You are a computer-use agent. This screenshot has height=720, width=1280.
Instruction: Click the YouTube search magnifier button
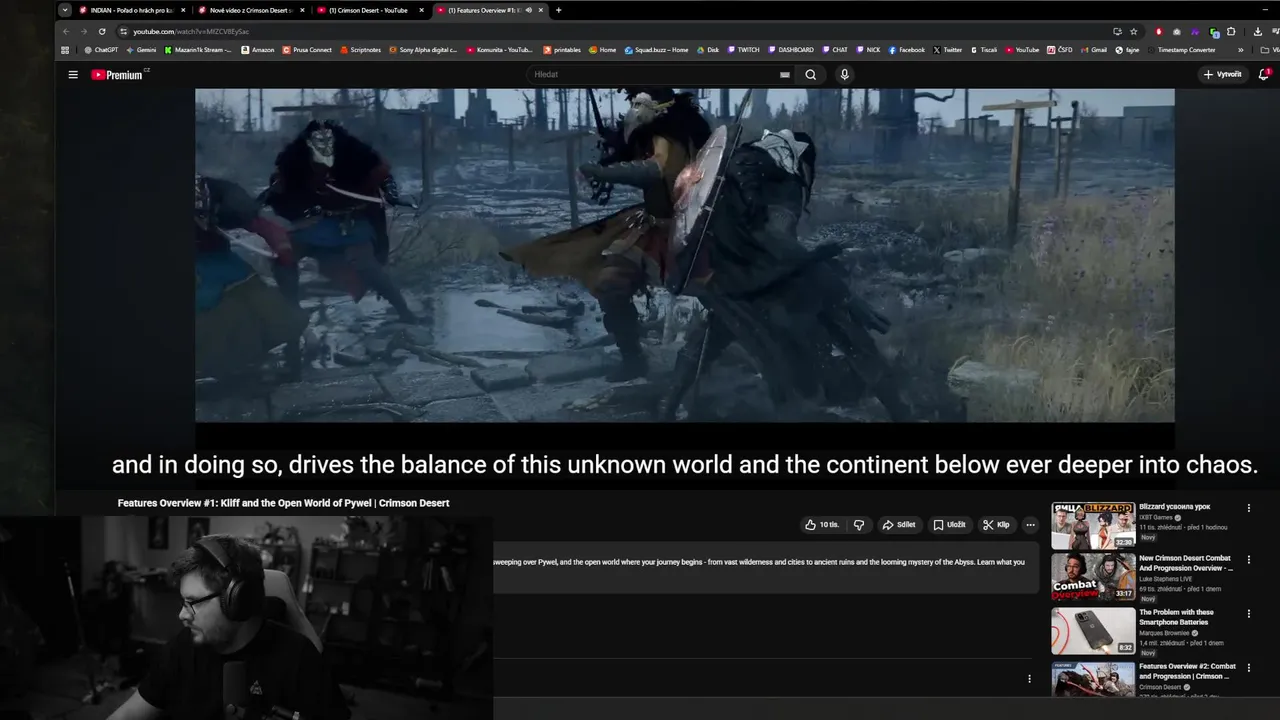point(811,75)
